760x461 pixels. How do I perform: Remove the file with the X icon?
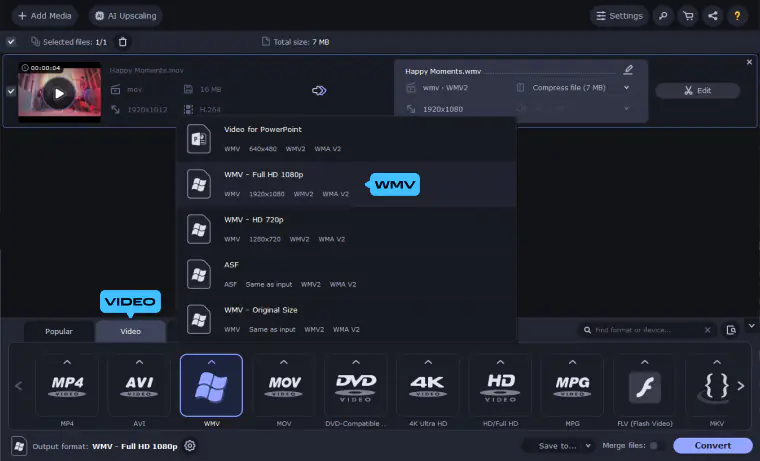(x=749, y=62)
